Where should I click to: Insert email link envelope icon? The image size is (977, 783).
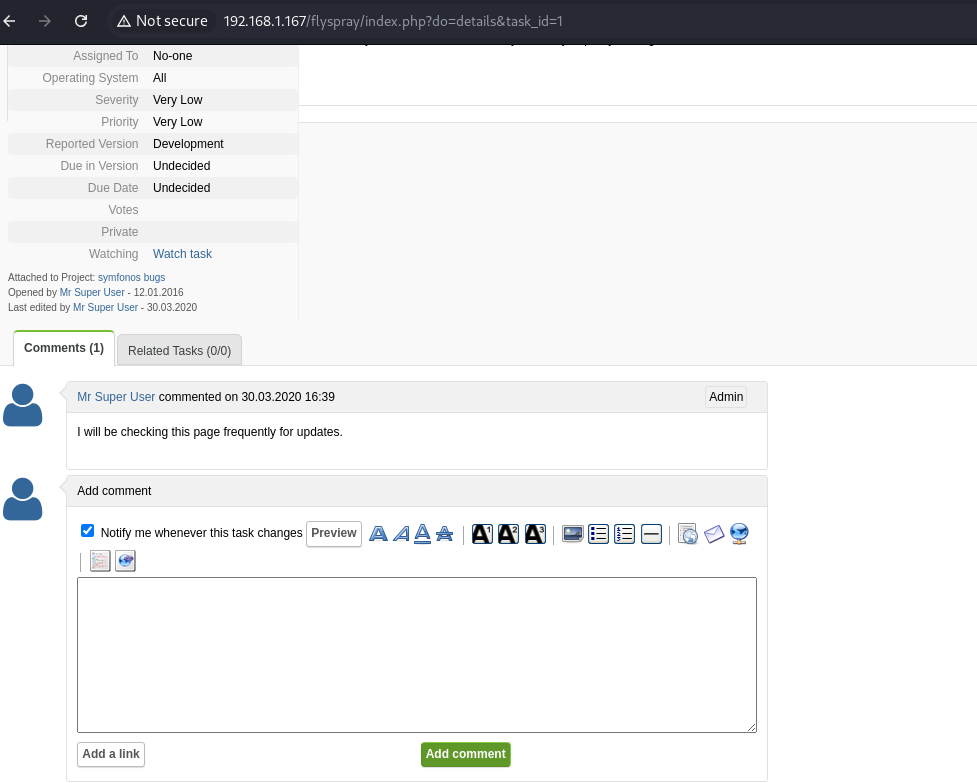[714, 534]
